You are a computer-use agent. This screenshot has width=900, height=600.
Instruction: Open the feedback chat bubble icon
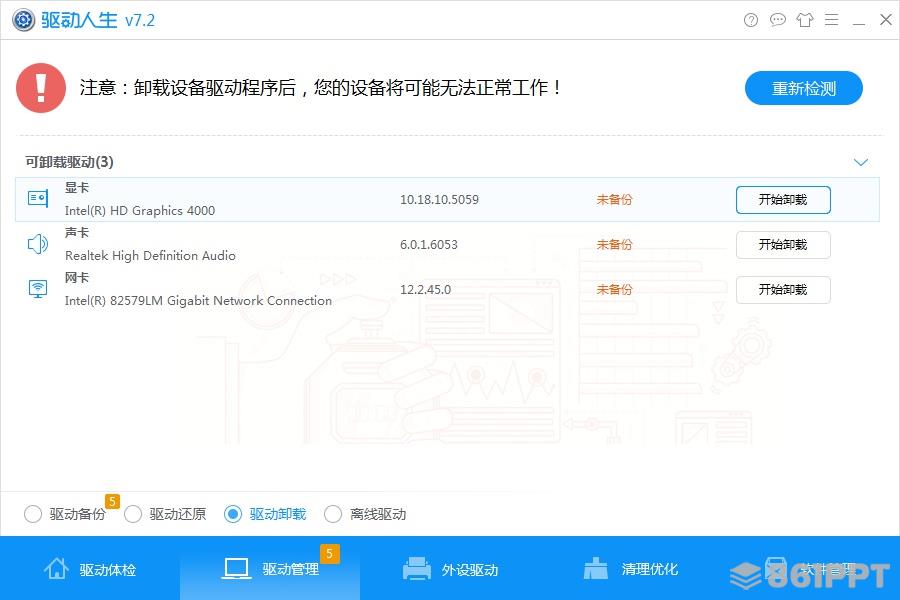tap(778, 20)
